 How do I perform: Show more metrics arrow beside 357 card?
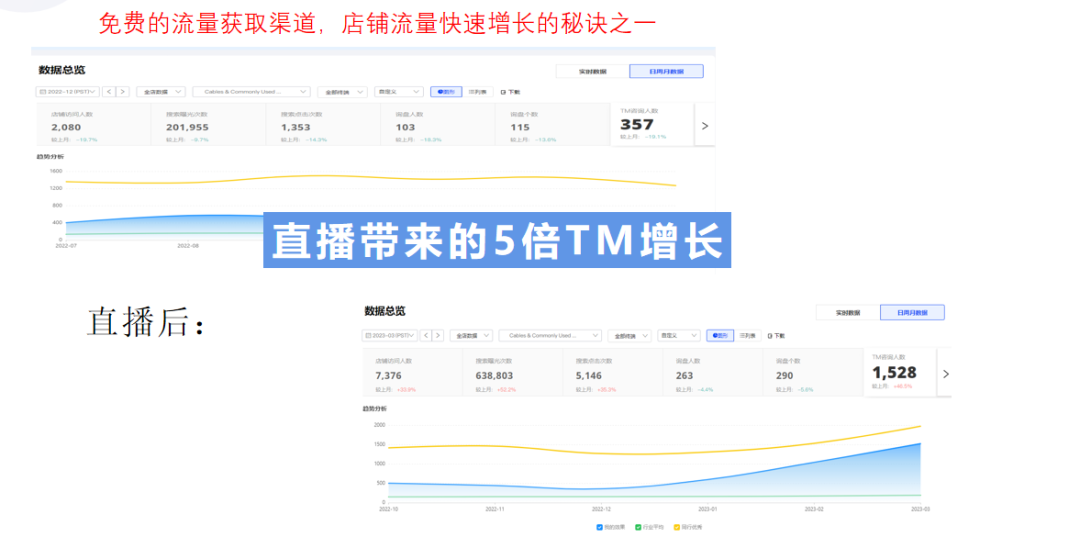[x=705, y=126]
